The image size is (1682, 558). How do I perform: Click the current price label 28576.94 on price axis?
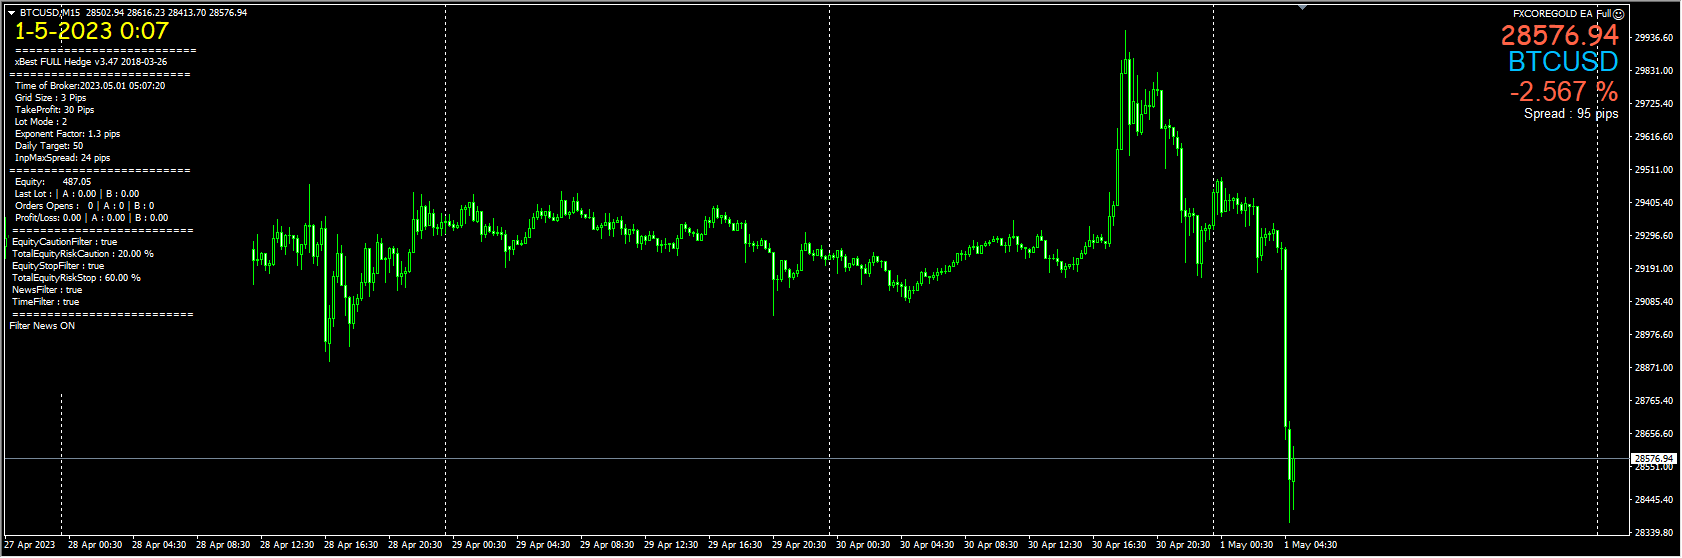1654,458
